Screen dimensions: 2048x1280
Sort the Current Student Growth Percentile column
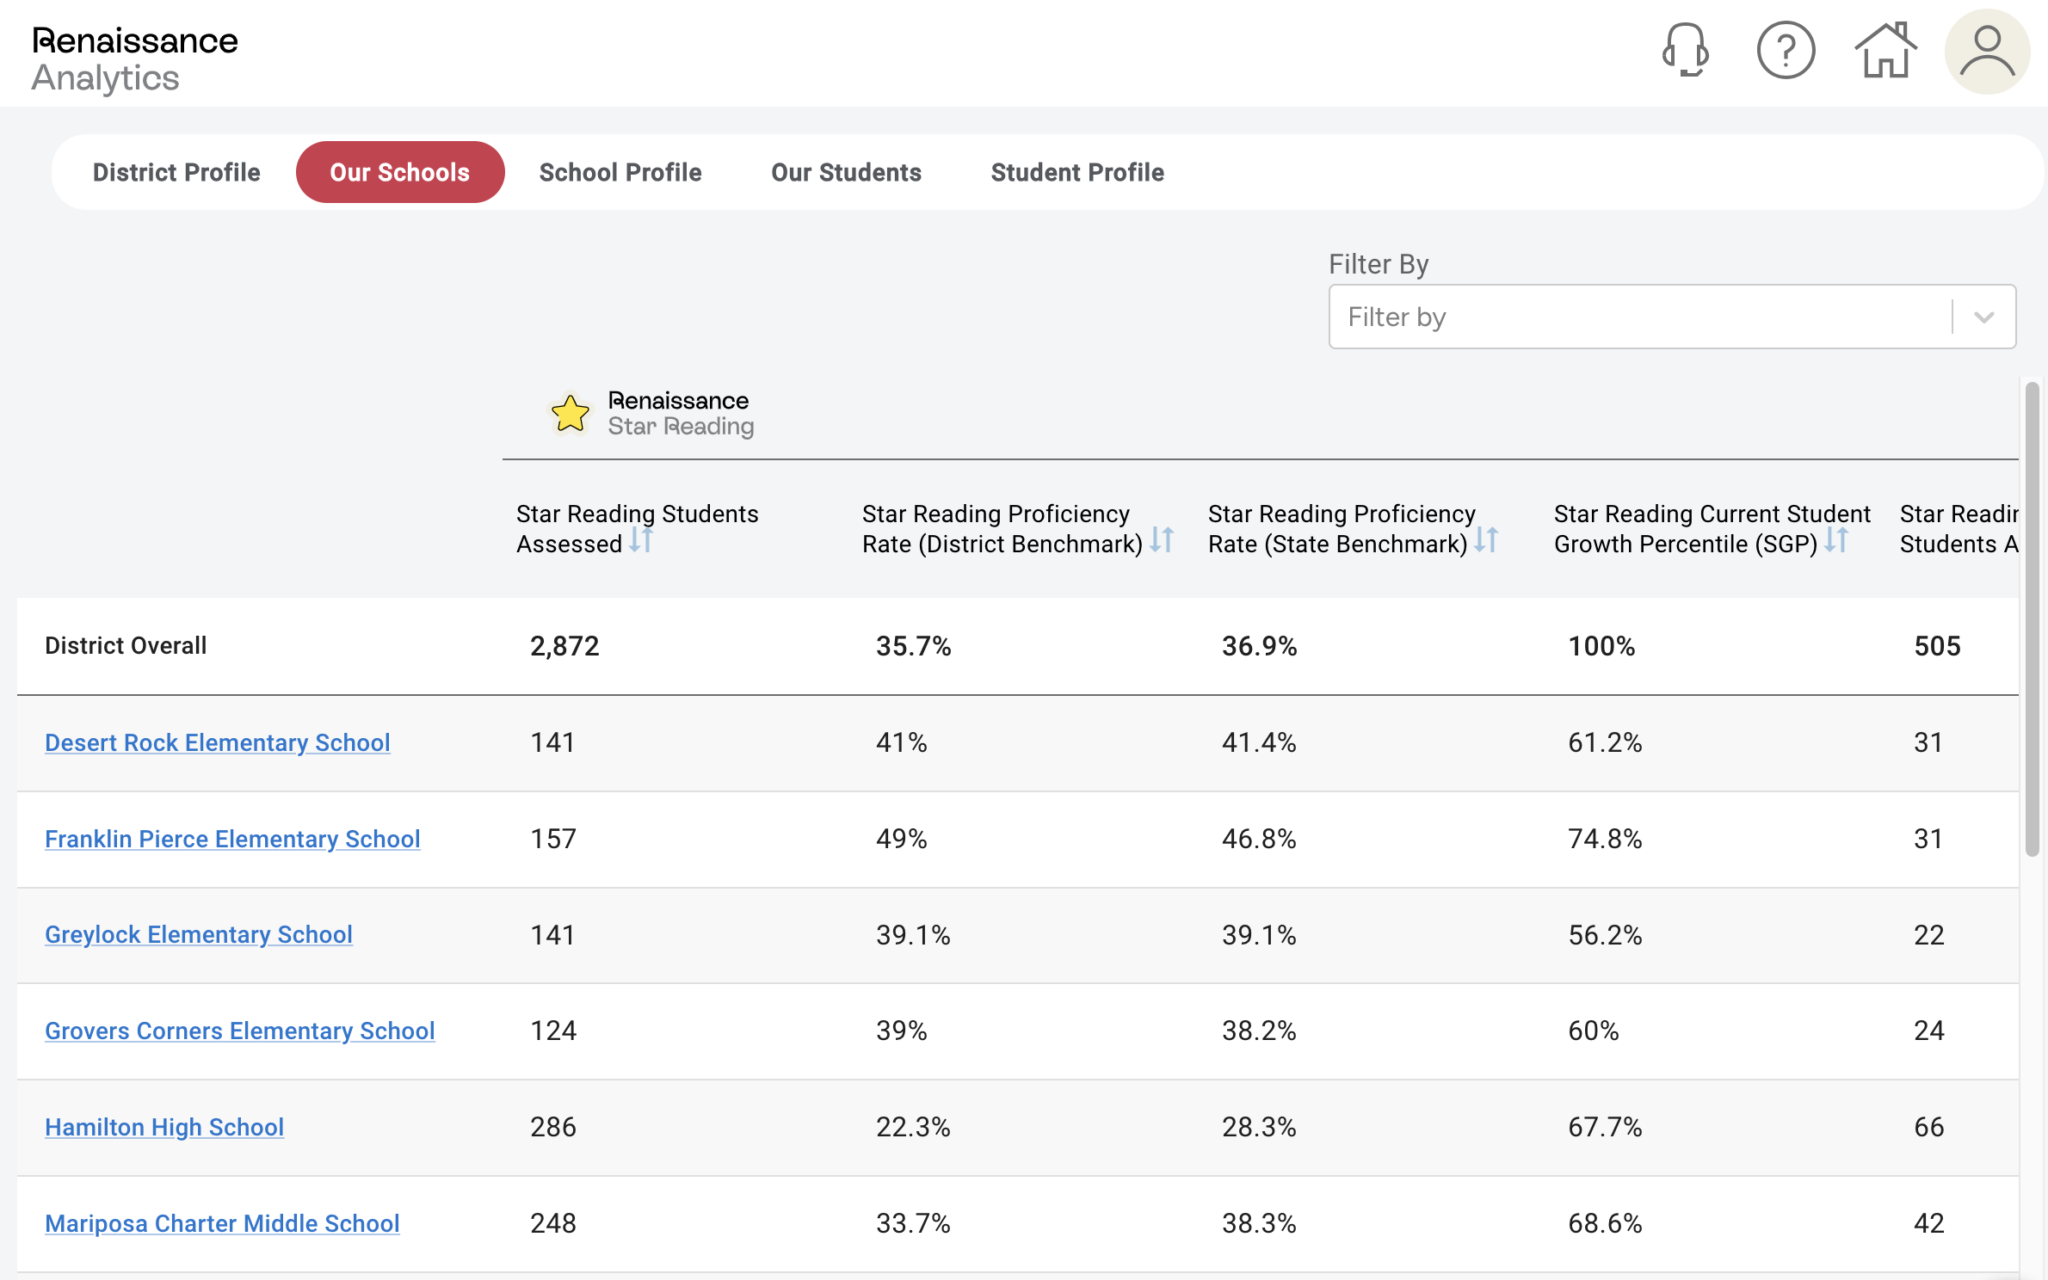click(1838, 540)
